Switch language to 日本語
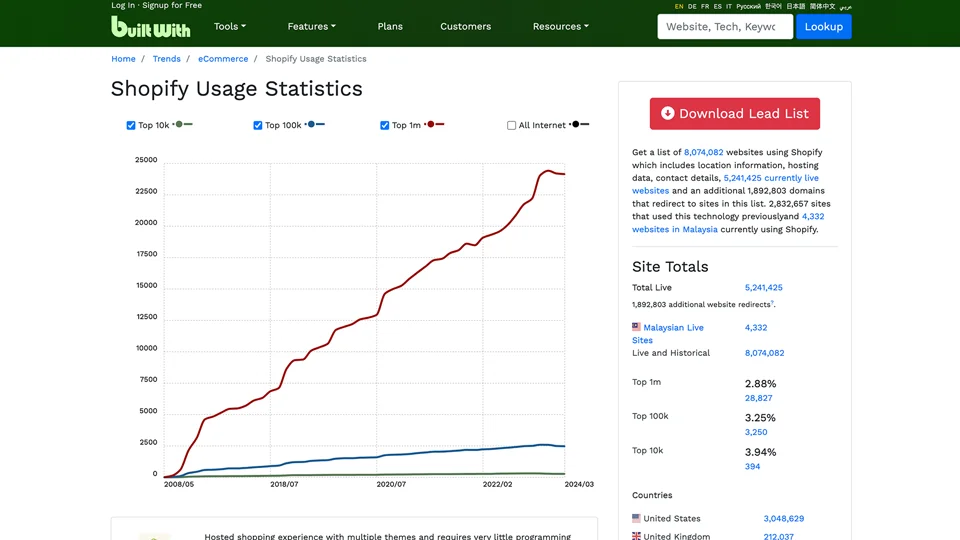 point(796,6)
